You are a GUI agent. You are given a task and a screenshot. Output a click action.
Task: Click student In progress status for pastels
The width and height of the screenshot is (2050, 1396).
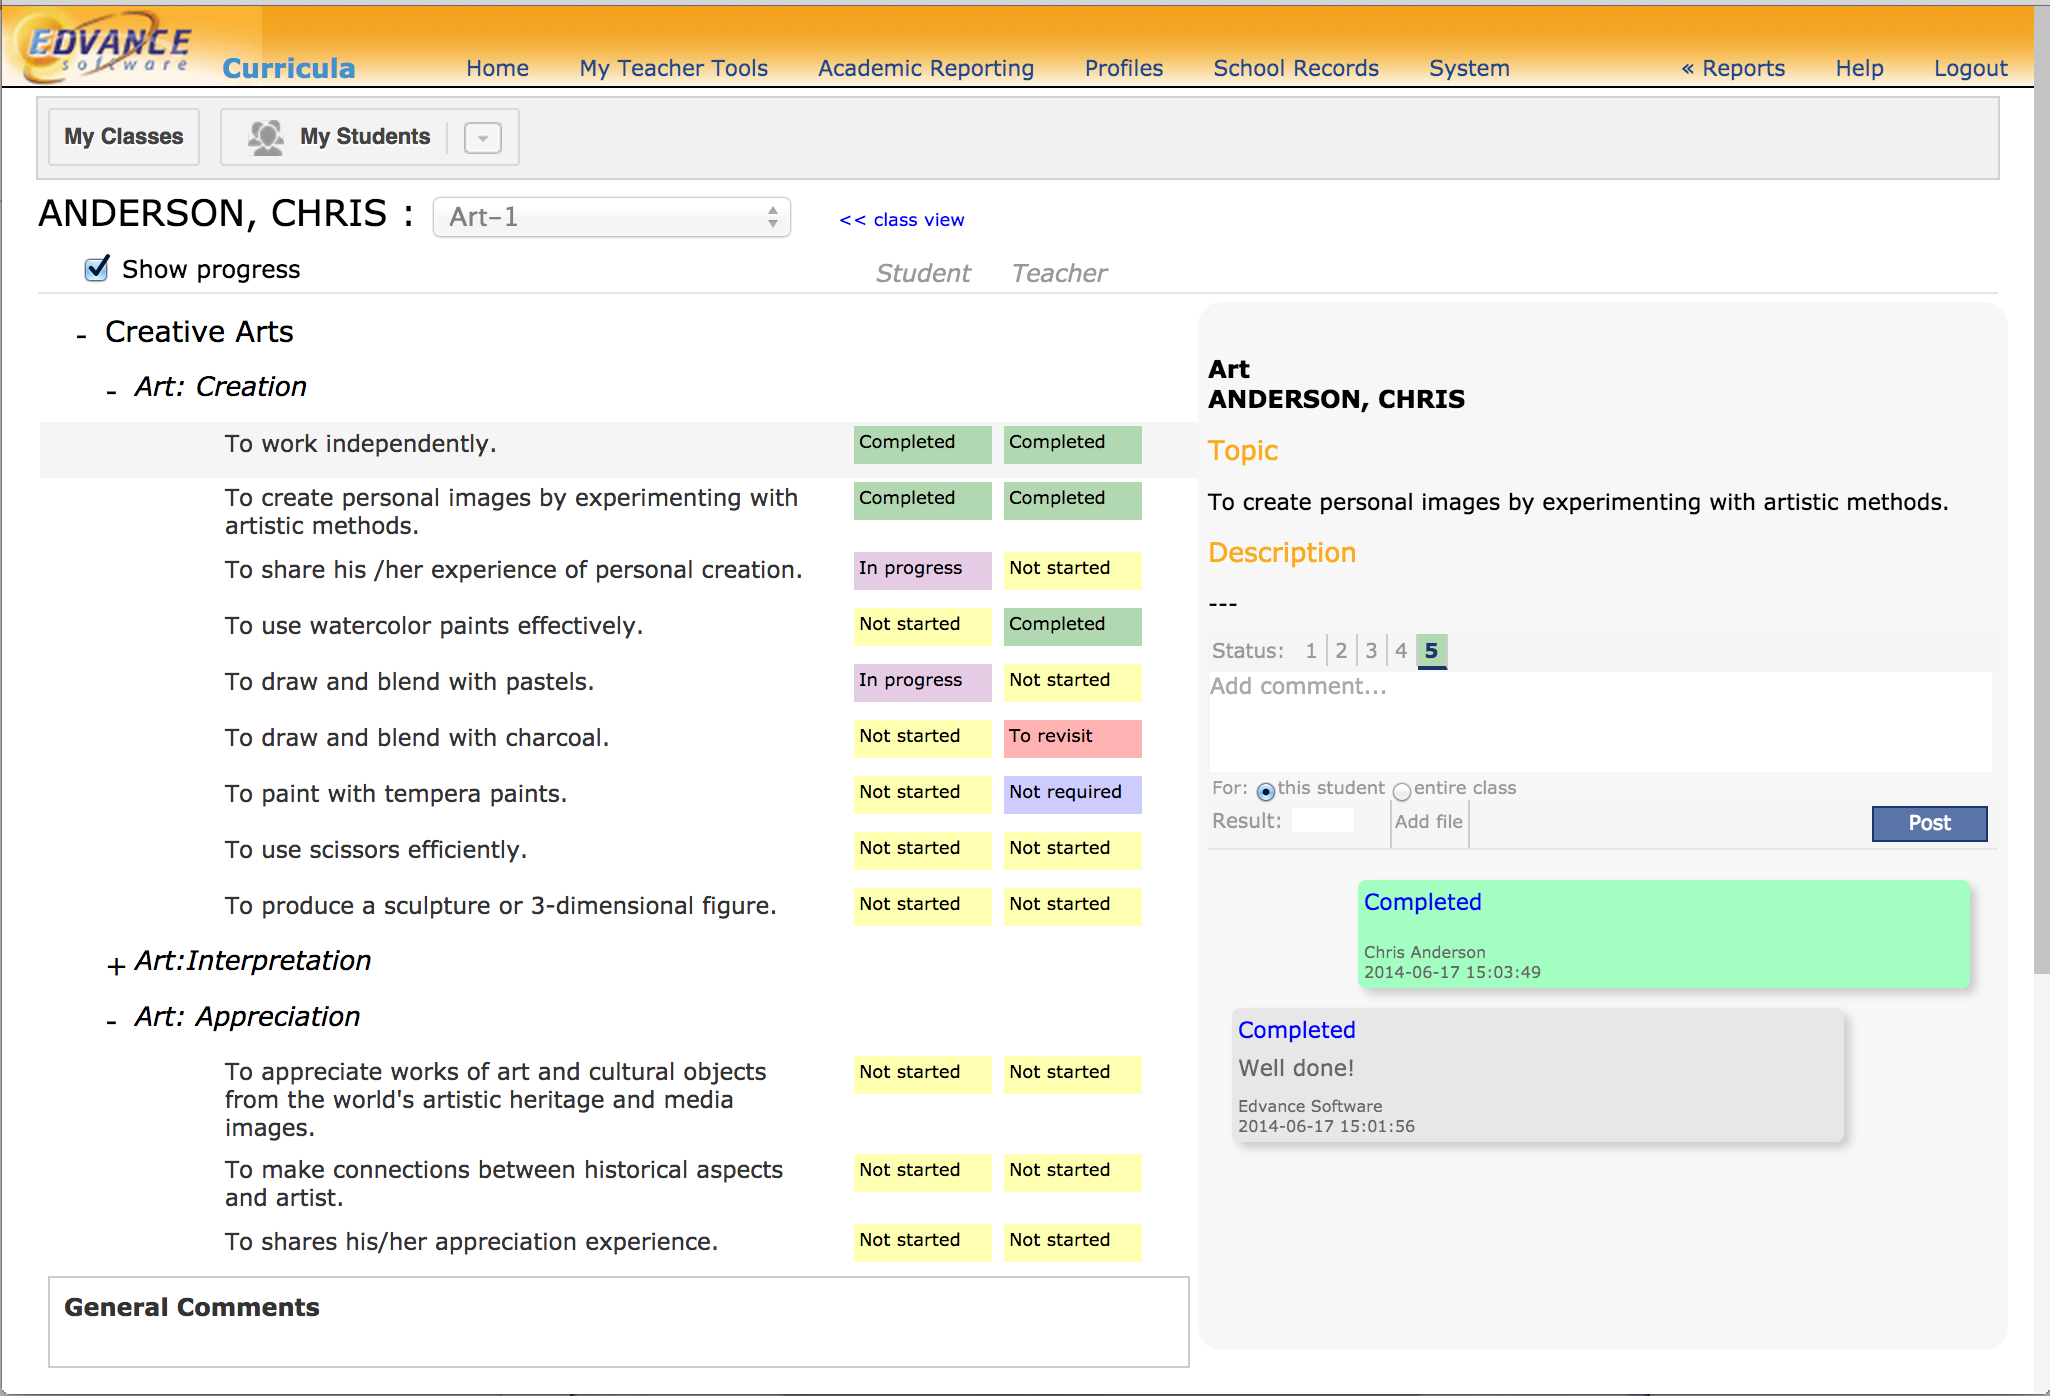click(x=922, y=682)
